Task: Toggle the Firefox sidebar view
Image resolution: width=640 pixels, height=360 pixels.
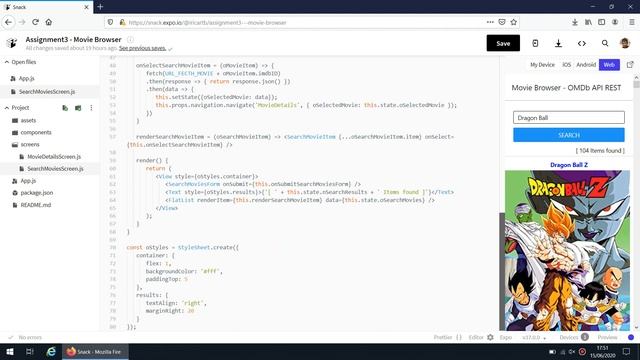Action: click(x=602, y=22)
